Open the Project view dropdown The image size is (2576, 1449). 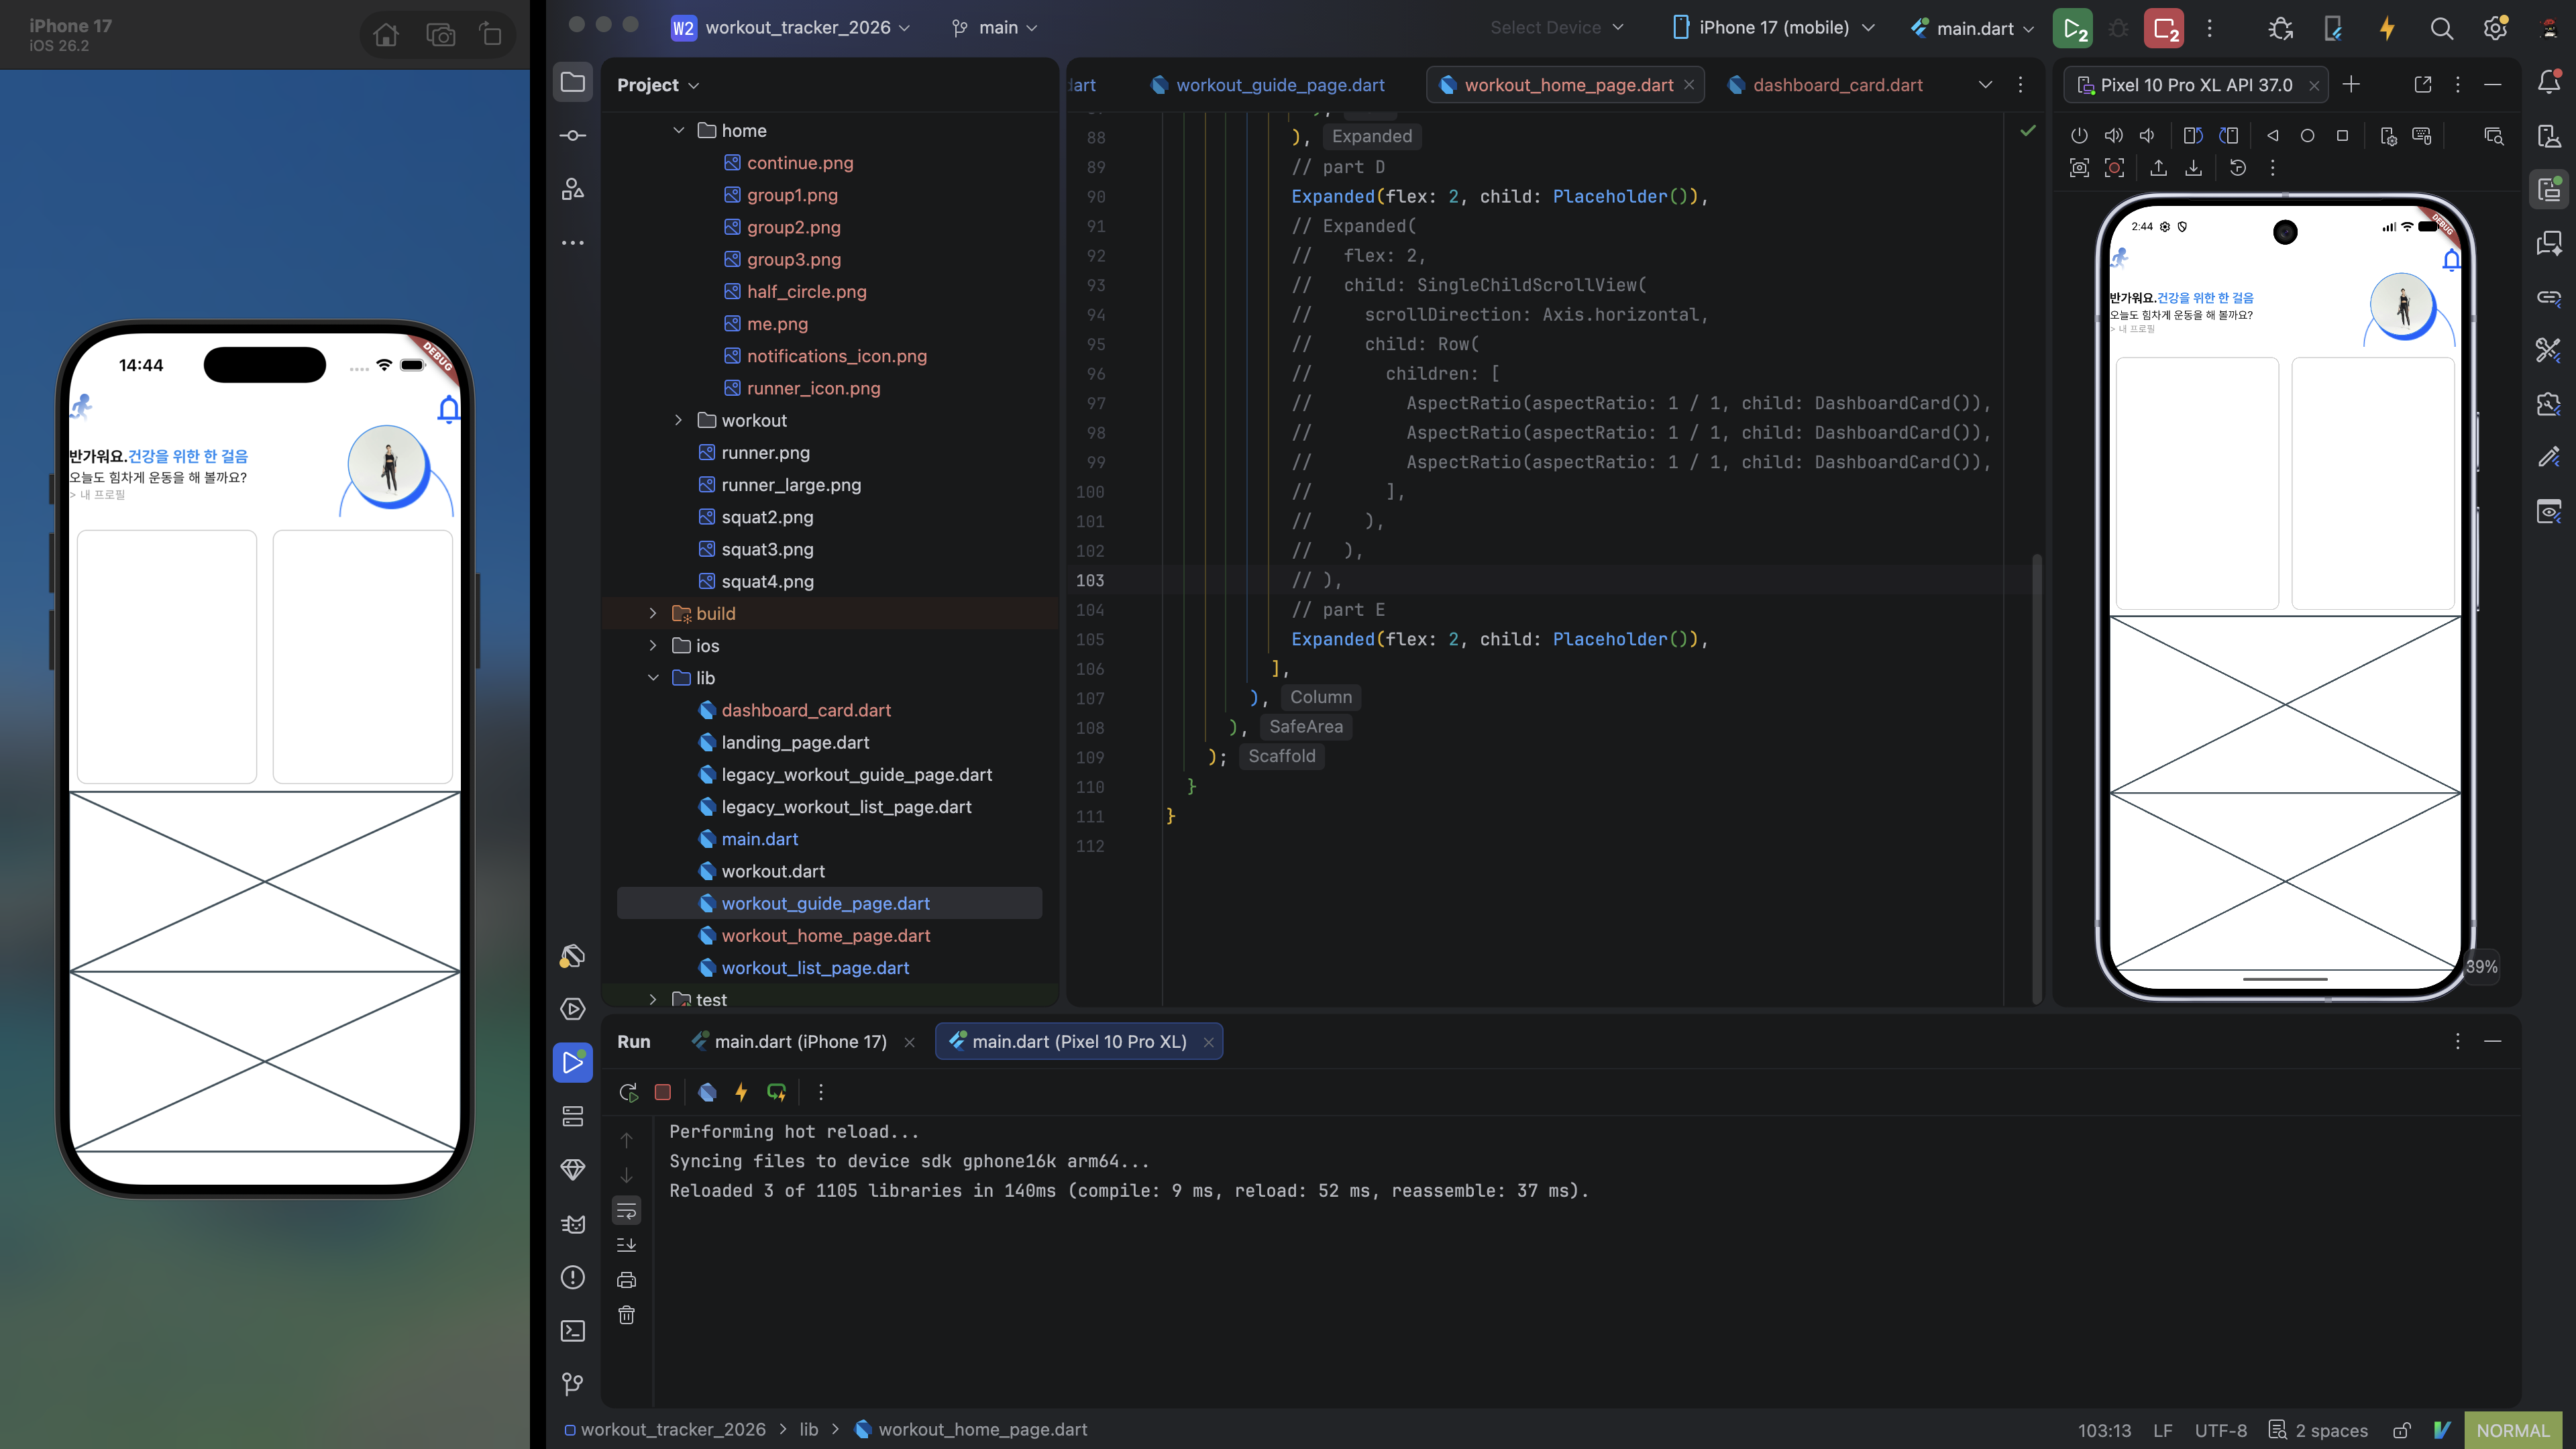click(x=658, y=85)
